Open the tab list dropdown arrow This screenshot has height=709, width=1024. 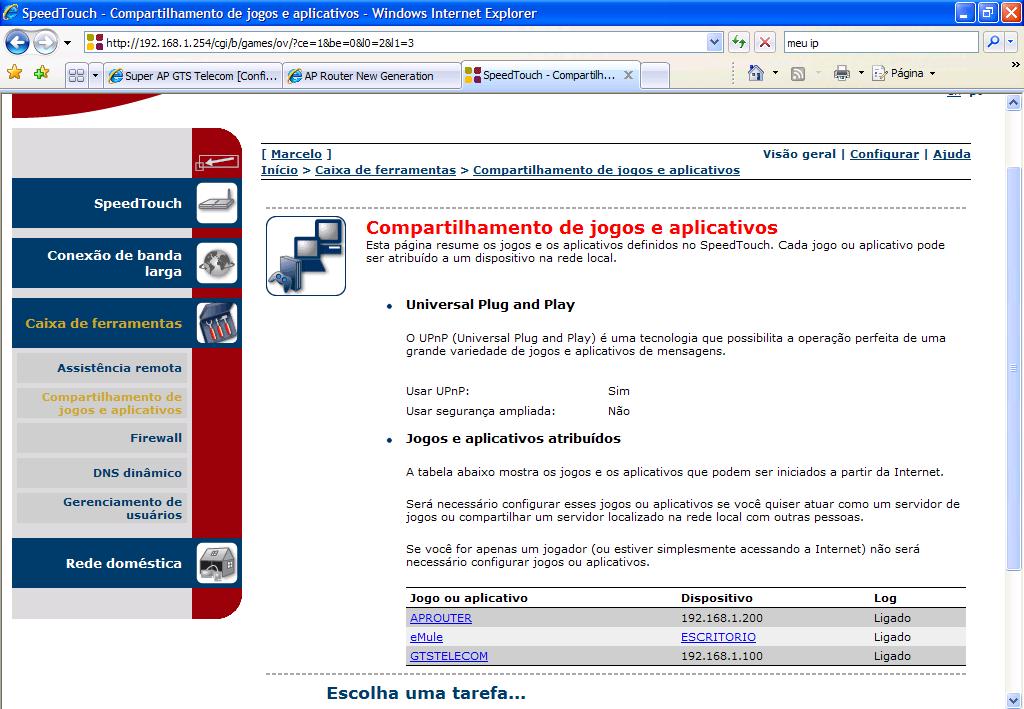(x=95, y=76)
